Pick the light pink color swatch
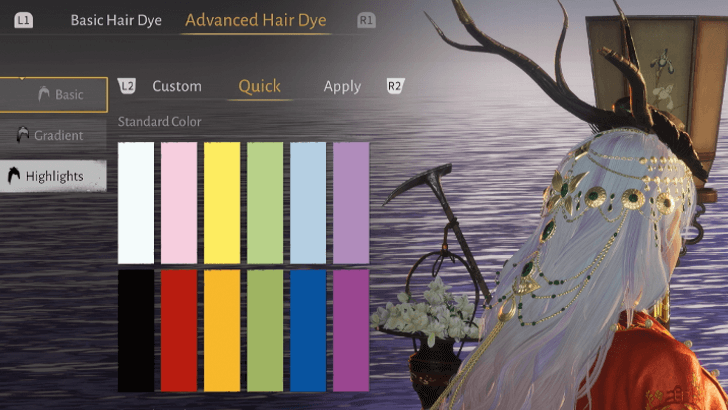This screenshot has width=728, height=410. [179, 203]
